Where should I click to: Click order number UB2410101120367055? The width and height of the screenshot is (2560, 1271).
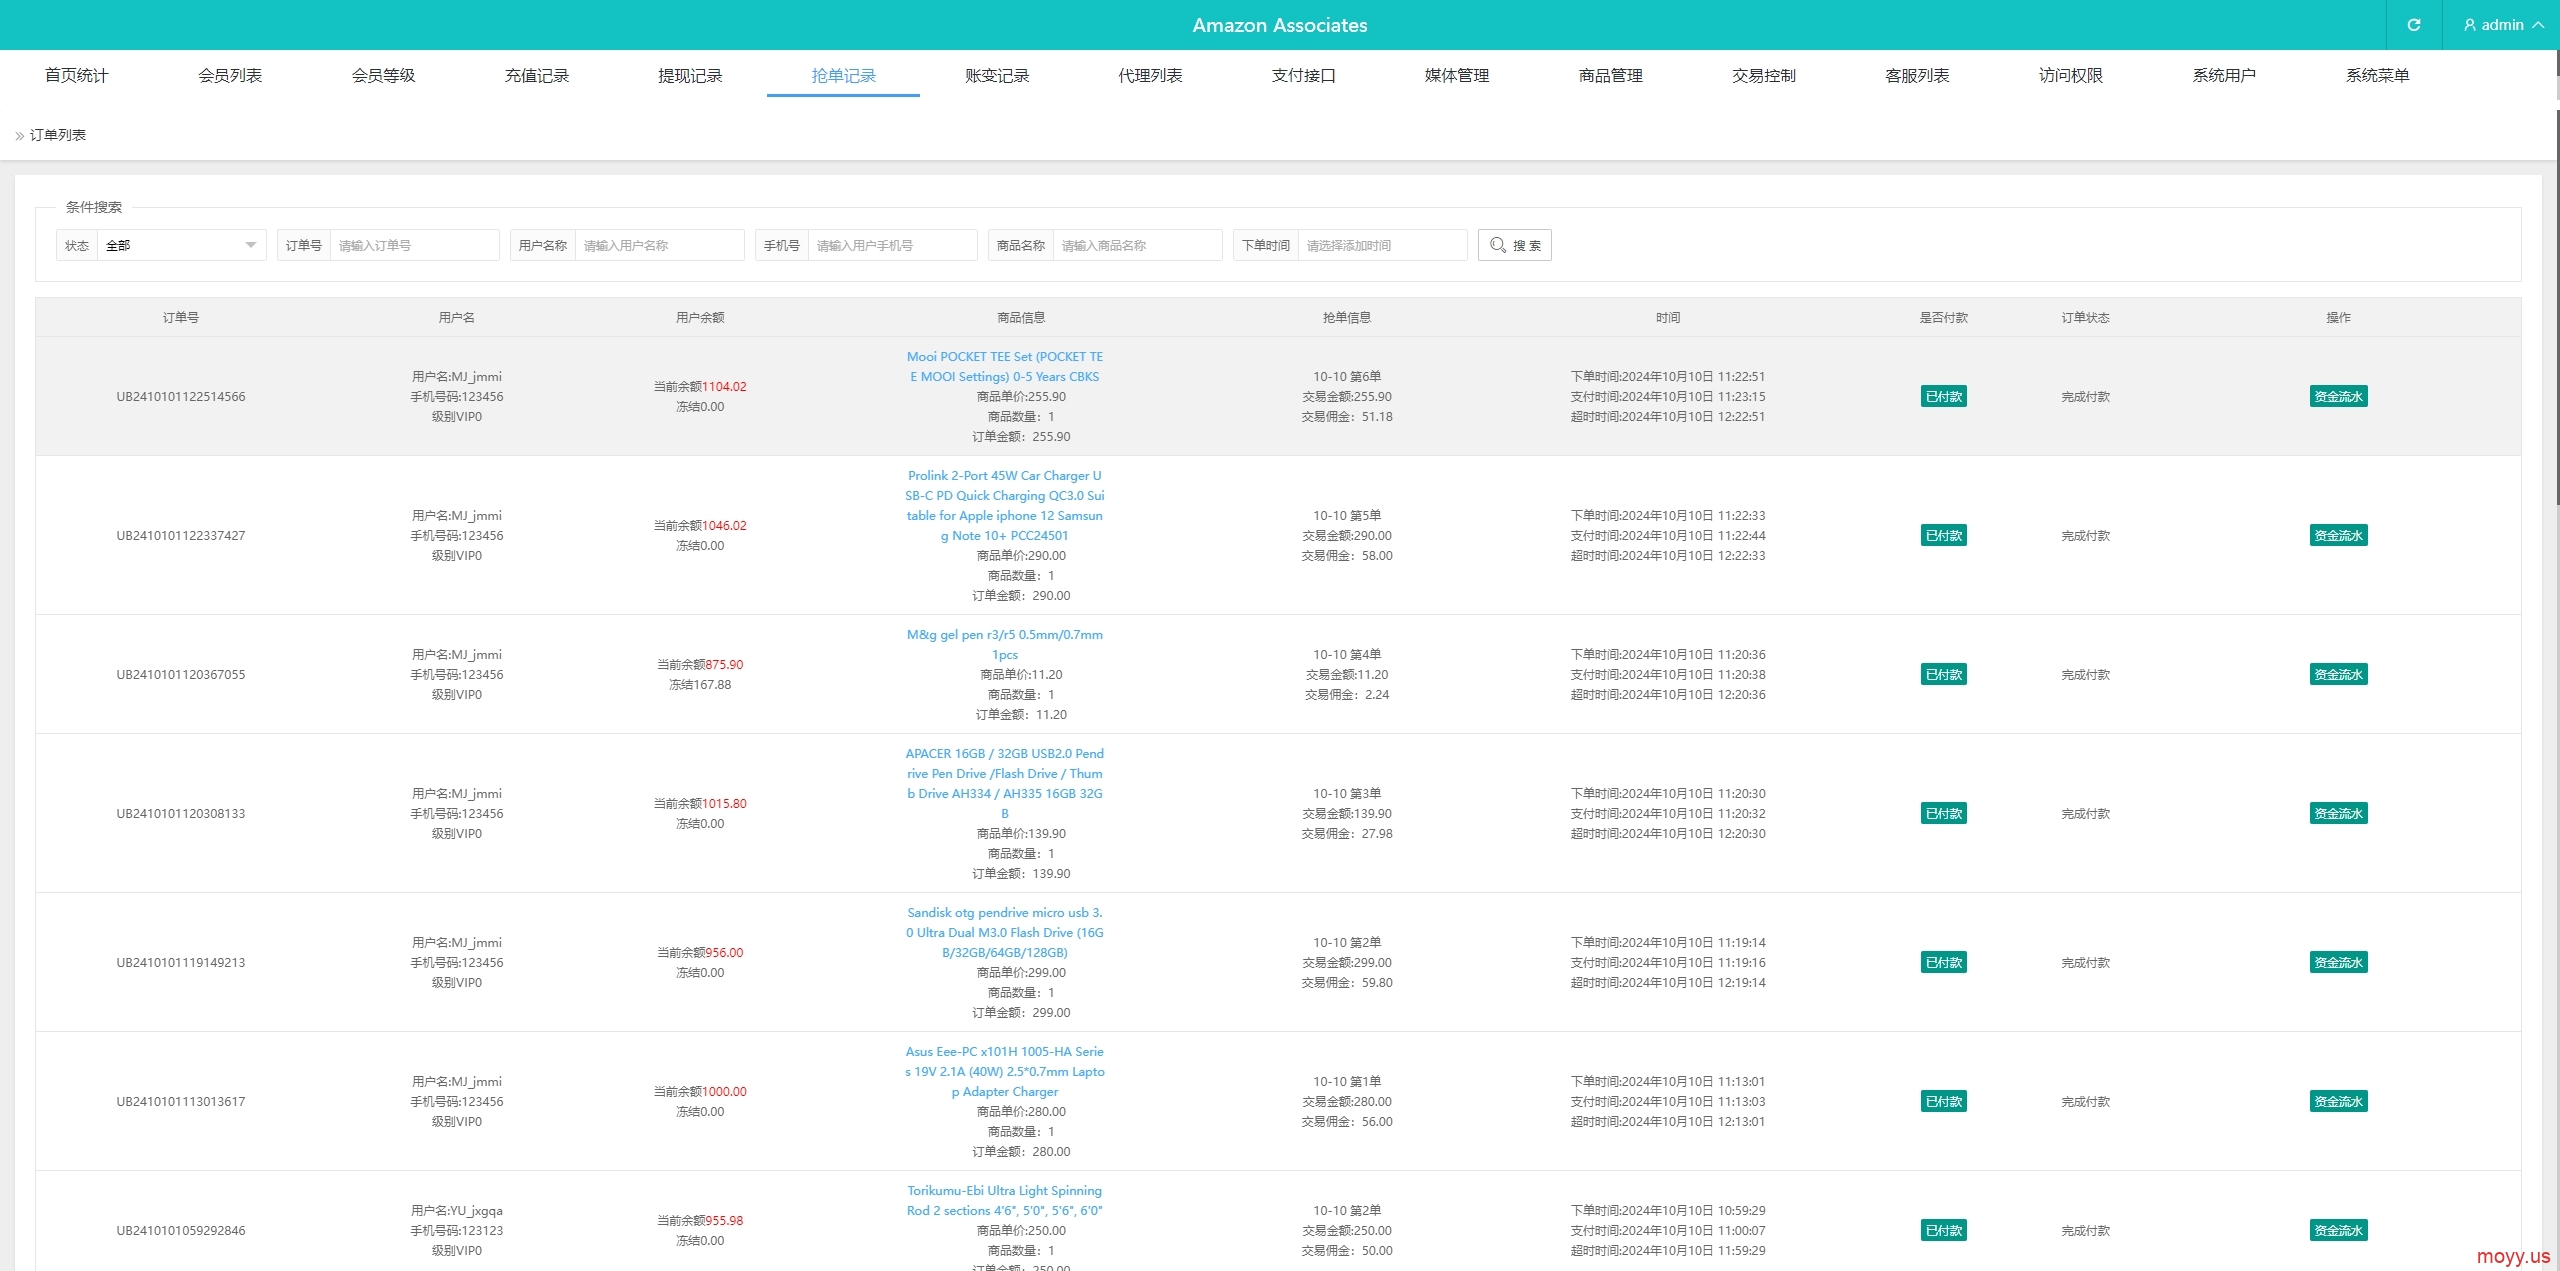tap(181, 674)
